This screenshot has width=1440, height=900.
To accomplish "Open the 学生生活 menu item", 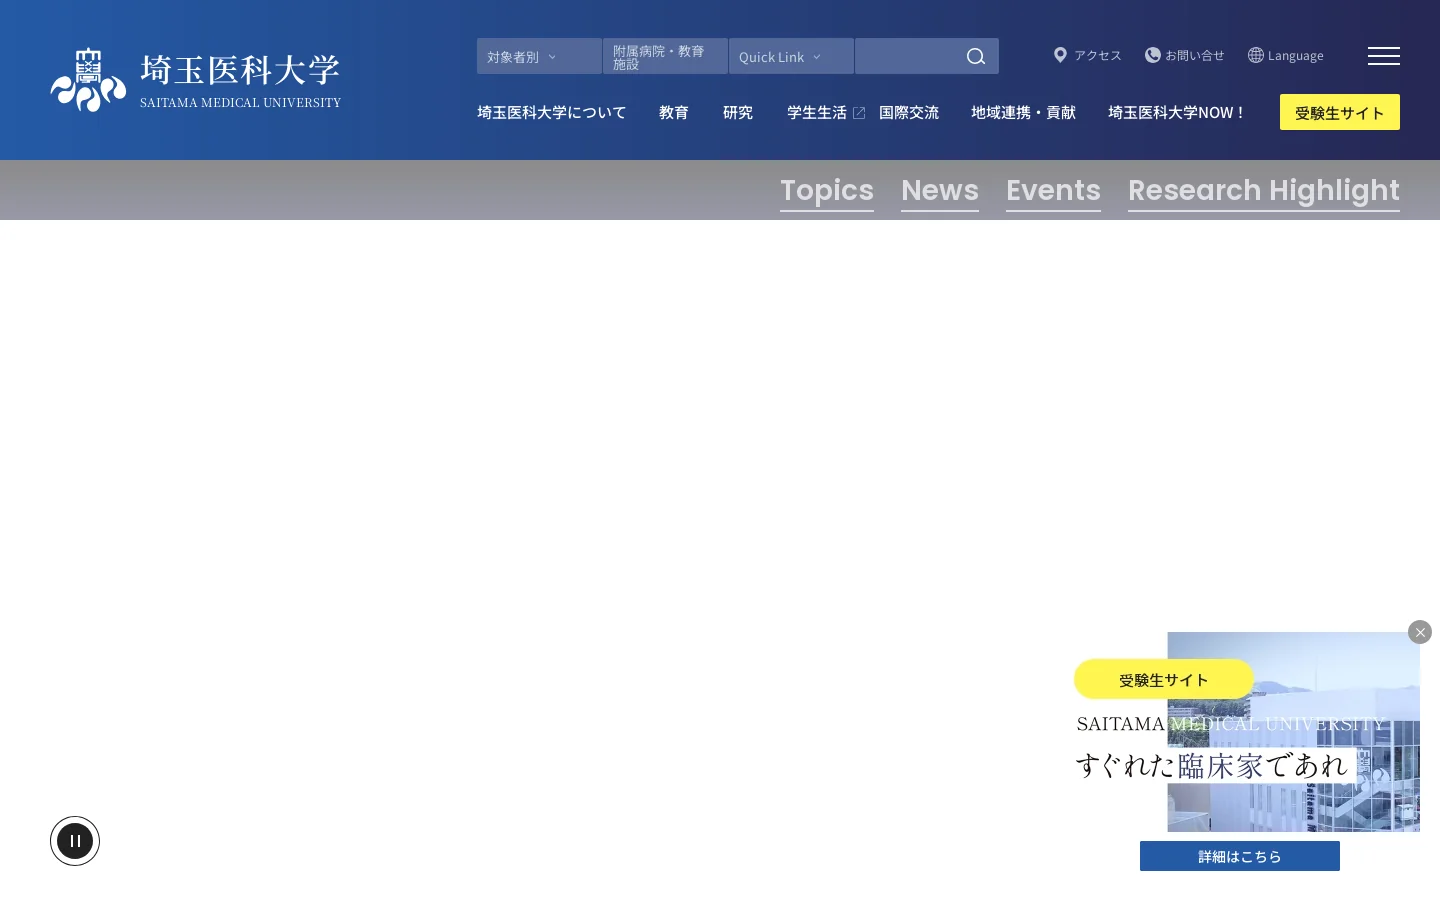I will click(826, 112).
